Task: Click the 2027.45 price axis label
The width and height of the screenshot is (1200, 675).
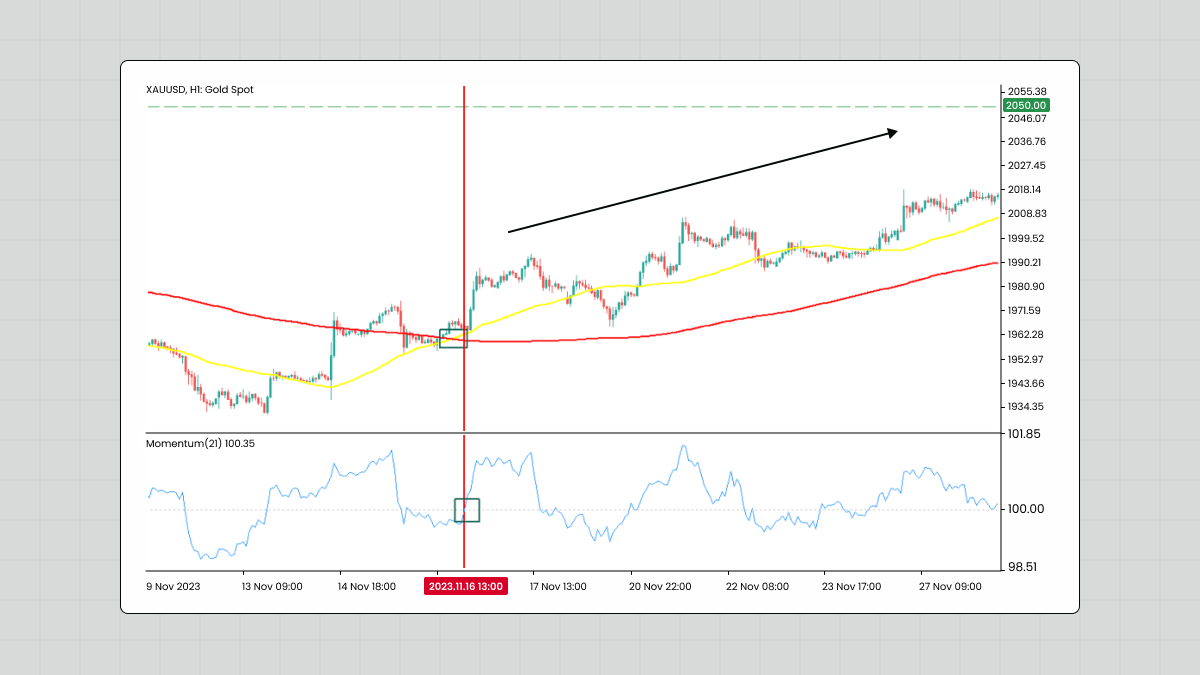Action: [1026, 166]
